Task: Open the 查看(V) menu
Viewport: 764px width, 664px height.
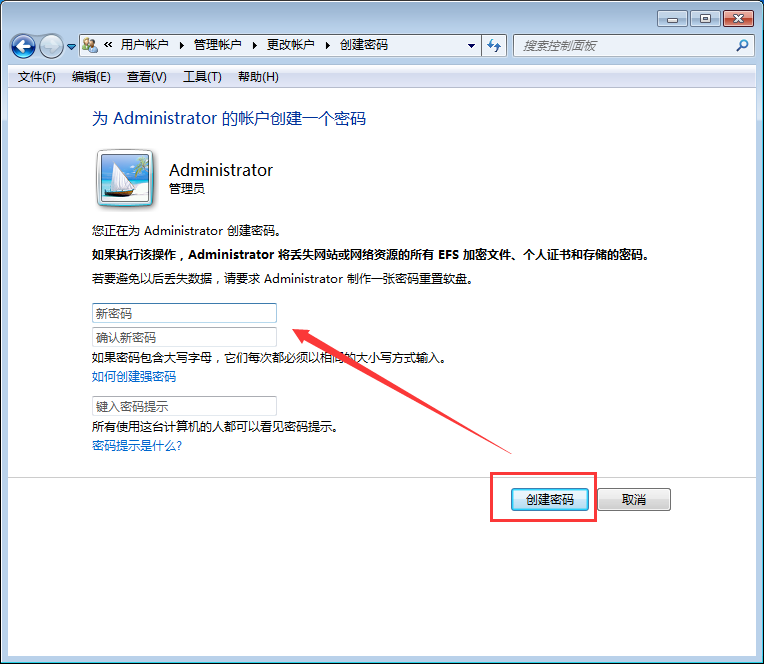Action: 147,77
